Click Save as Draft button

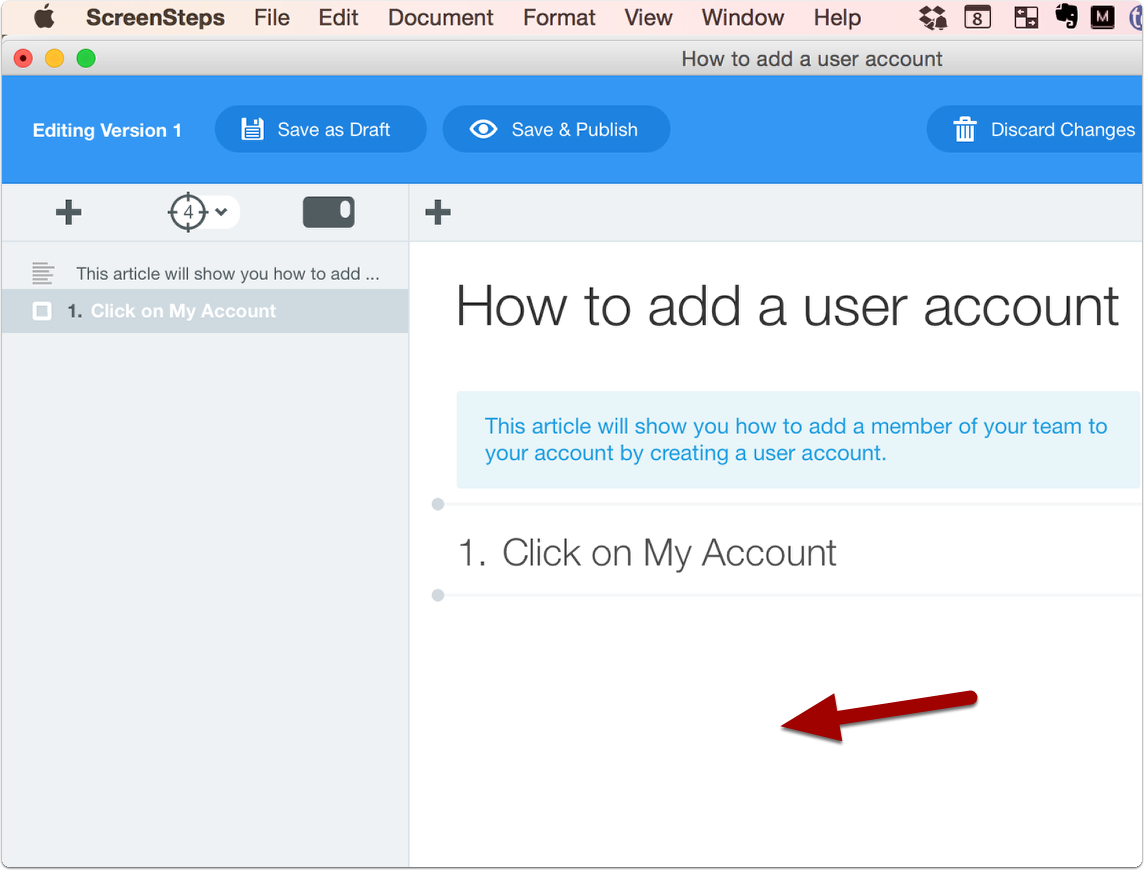(320, 129)
